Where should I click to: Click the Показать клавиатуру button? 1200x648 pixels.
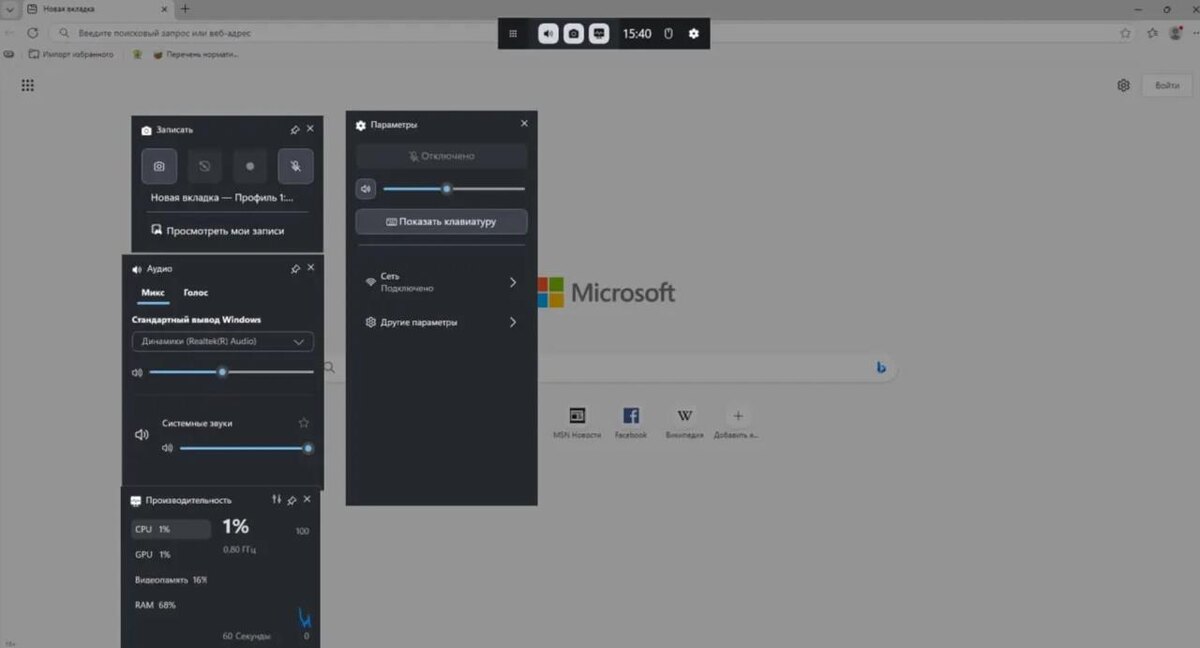(x=441, y=222)
